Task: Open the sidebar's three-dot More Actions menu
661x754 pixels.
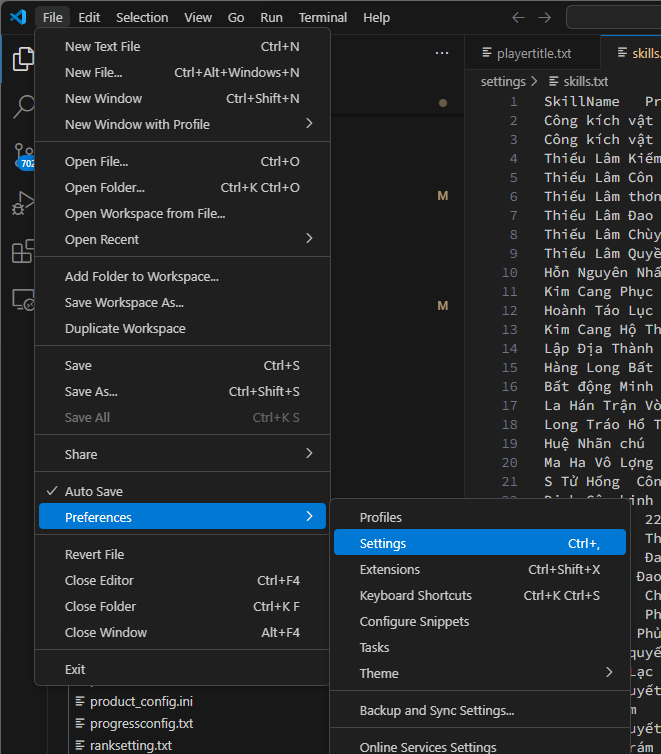Action: tap(442, 53)
